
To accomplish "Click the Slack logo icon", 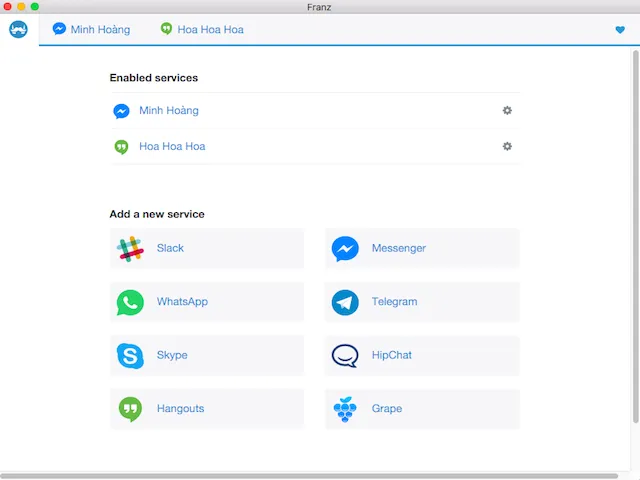I will click(130, 249).
